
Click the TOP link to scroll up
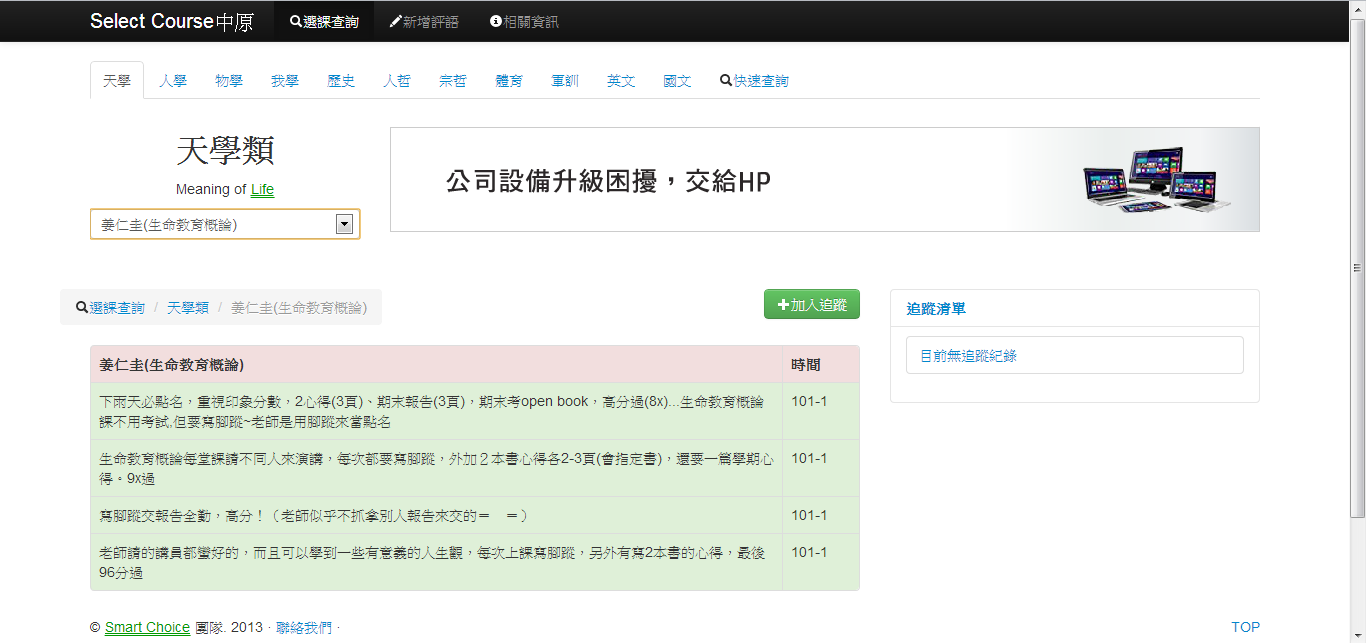pyautogui.click(x=1245, y=627)
